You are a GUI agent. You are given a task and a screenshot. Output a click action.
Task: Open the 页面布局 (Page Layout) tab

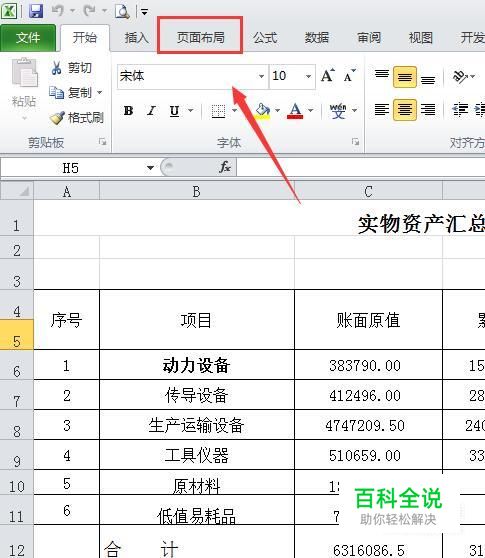coord(200,37)
